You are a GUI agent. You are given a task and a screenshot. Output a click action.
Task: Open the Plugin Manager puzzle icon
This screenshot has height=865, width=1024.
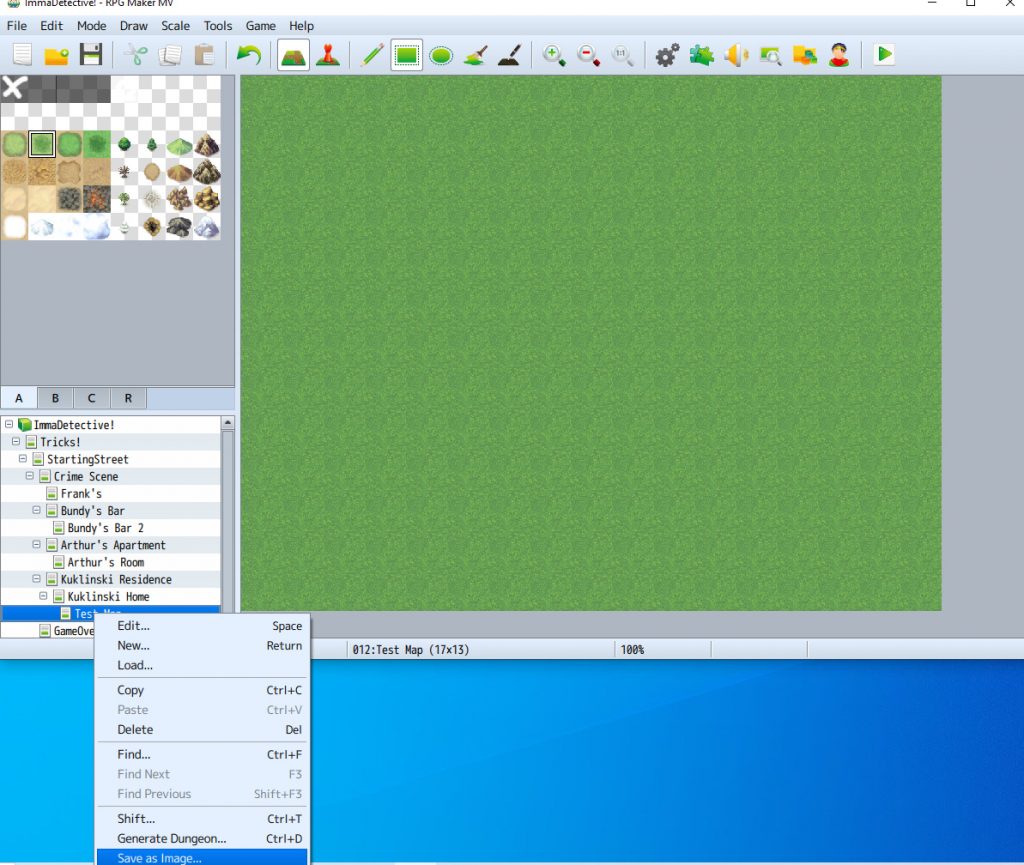pos(700,56)
